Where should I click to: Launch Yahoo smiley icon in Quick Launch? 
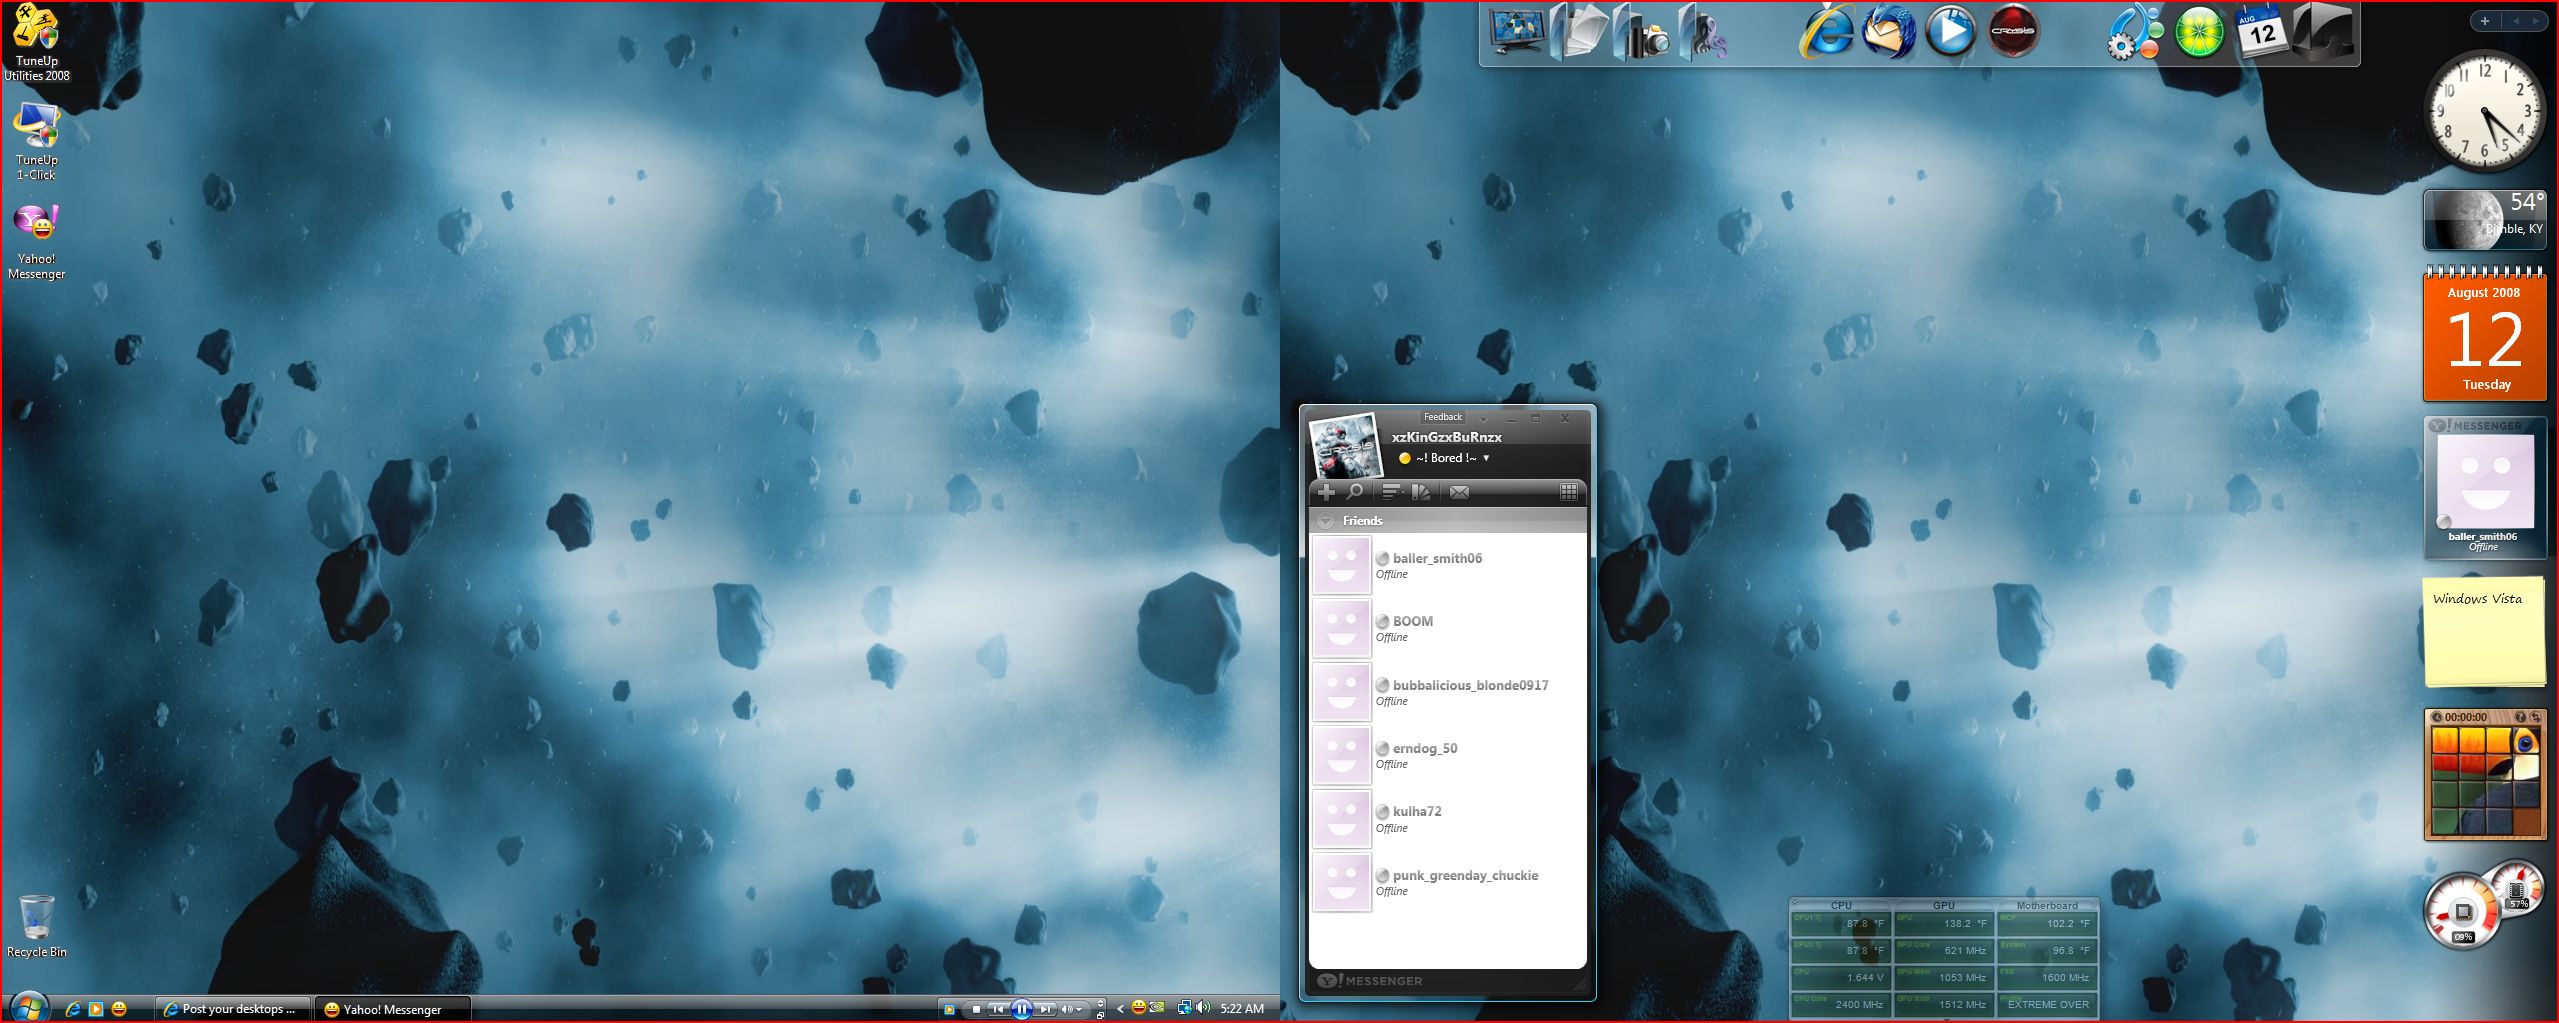point(119,1009)
